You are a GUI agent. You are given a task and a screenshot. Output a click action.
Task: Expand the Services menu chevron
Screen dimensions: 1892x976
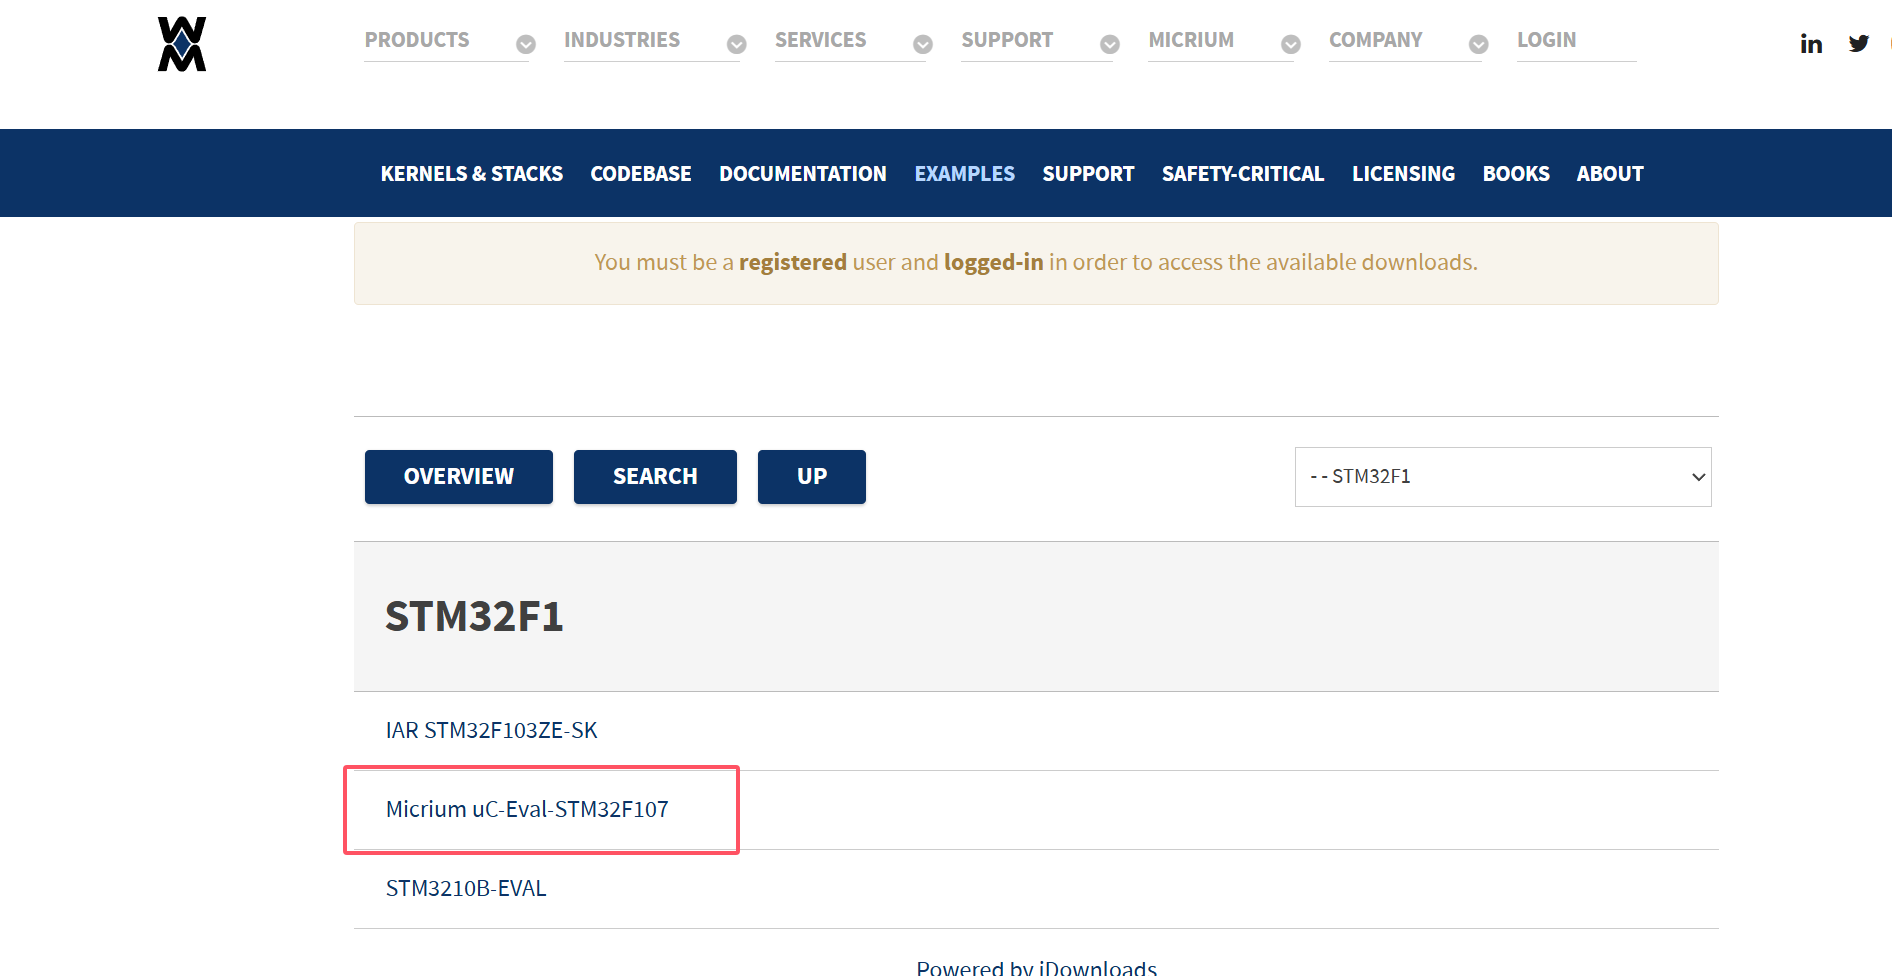click(923, 44)
